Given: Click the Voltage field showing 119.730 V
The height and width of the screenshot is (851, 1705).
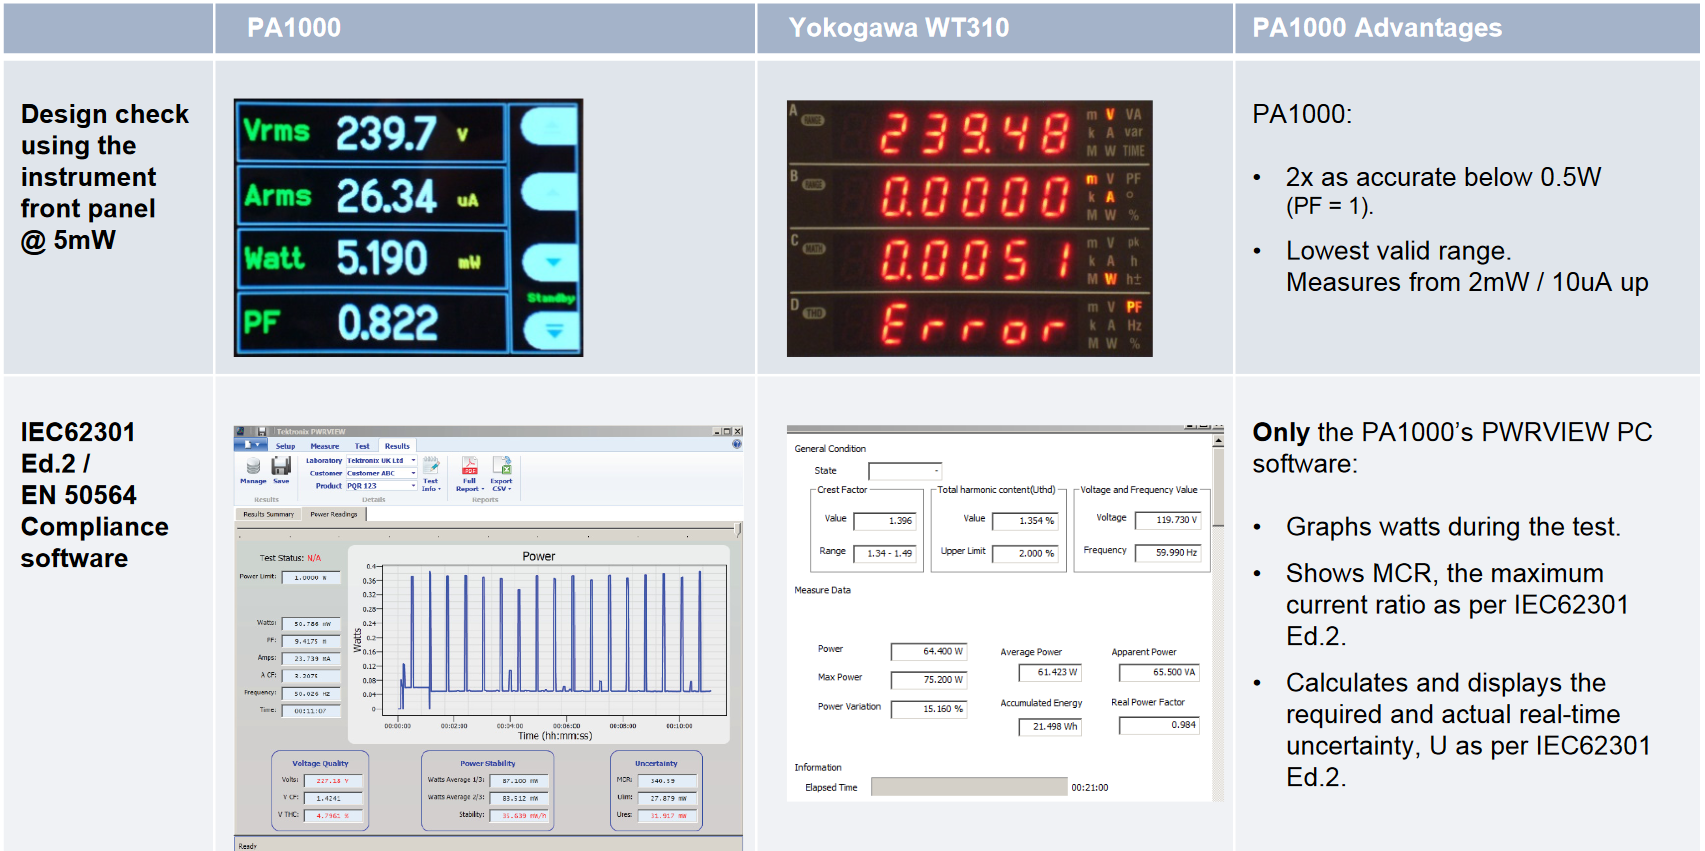Looking at the screenshot, I should click(1168, 520).
